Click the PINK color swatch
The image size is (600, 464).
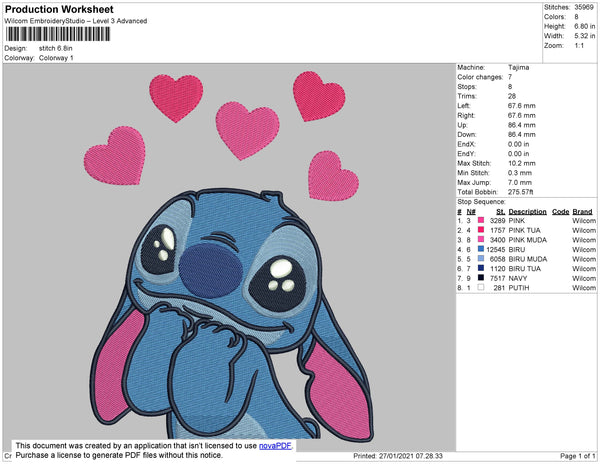[481, 221]
